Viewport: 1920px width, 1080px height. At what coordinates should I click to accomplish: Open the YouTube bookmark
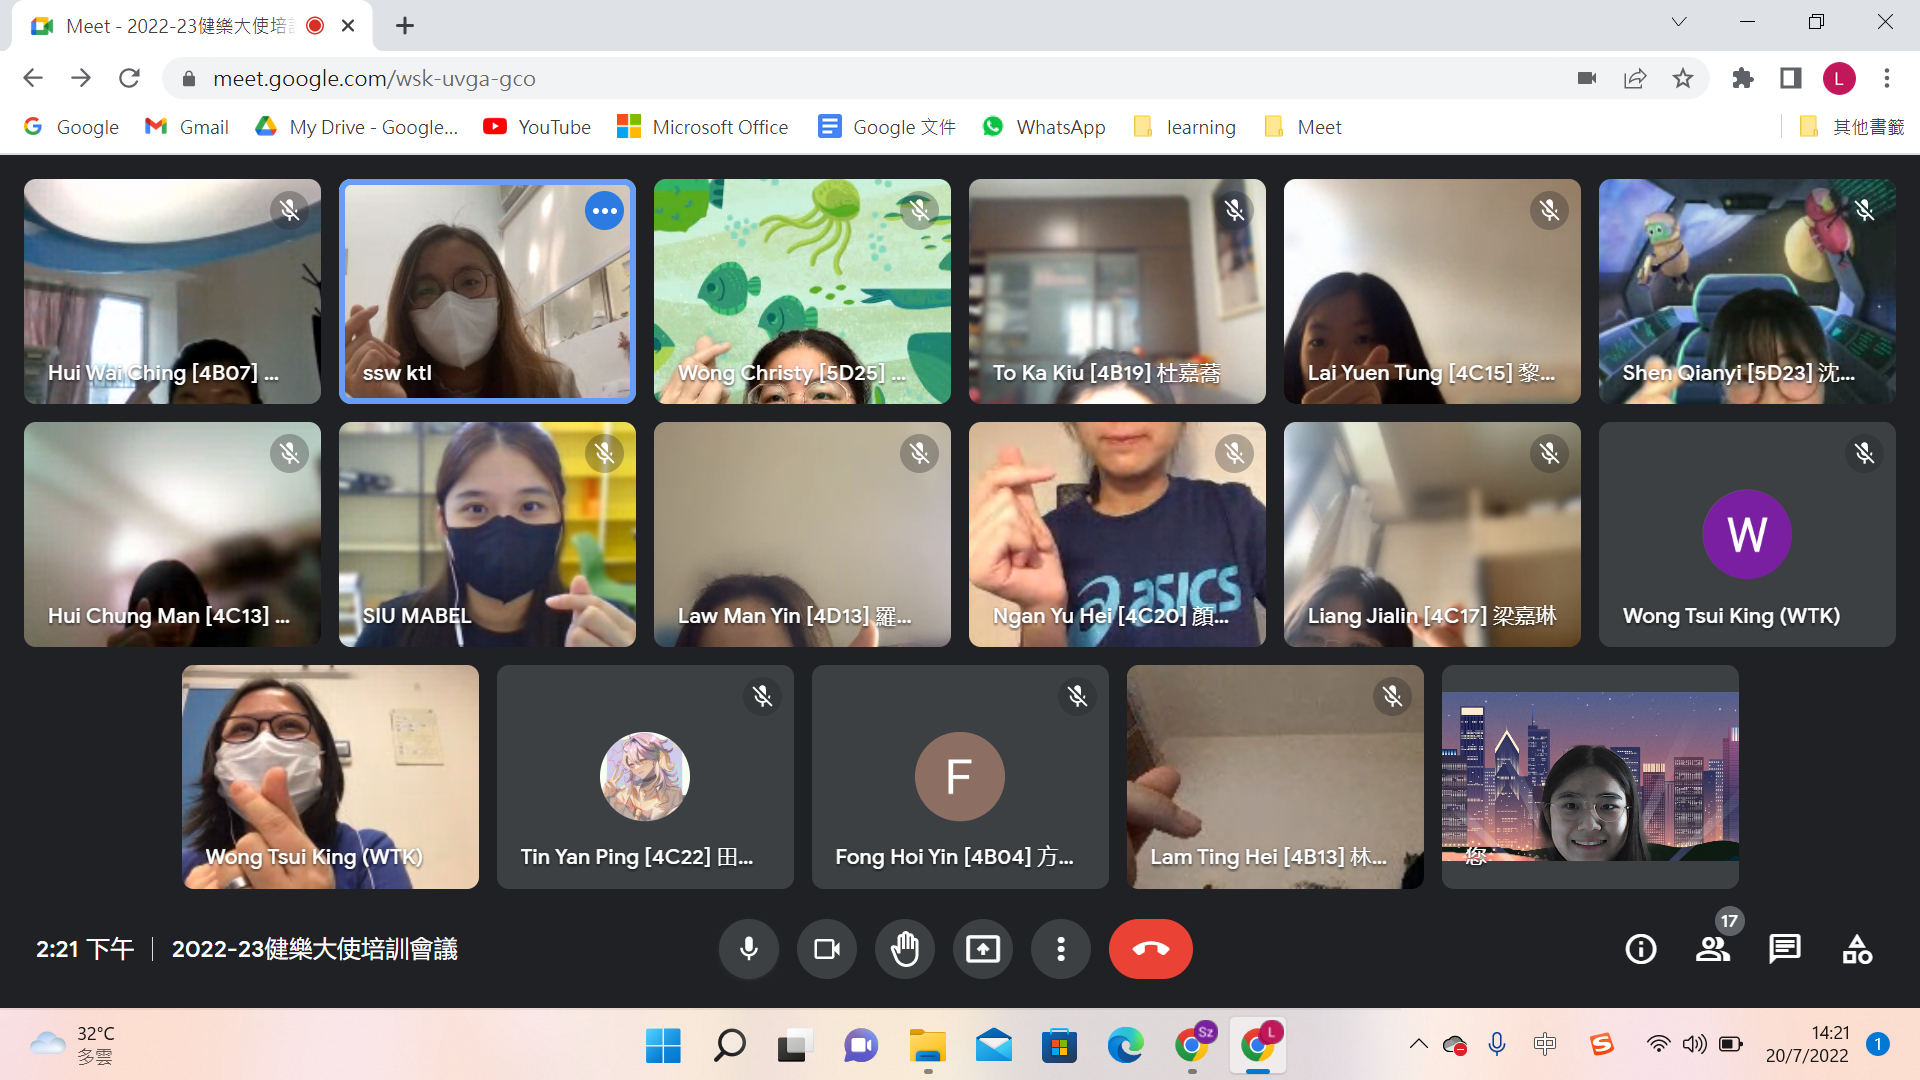536,127
